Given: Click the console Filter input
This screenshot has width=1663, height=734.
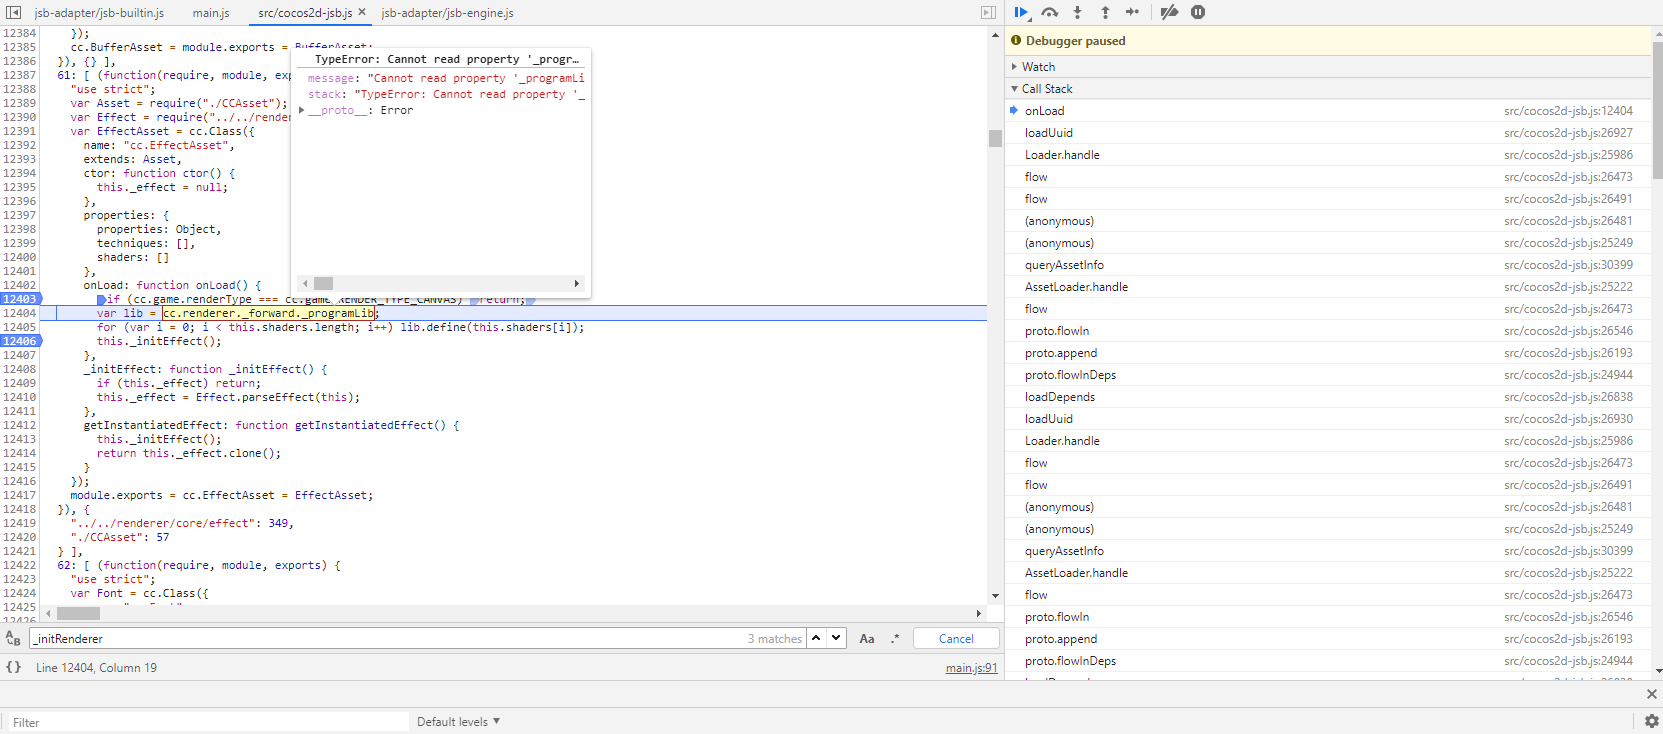Looking at the screenshot, I should [208, 722].
